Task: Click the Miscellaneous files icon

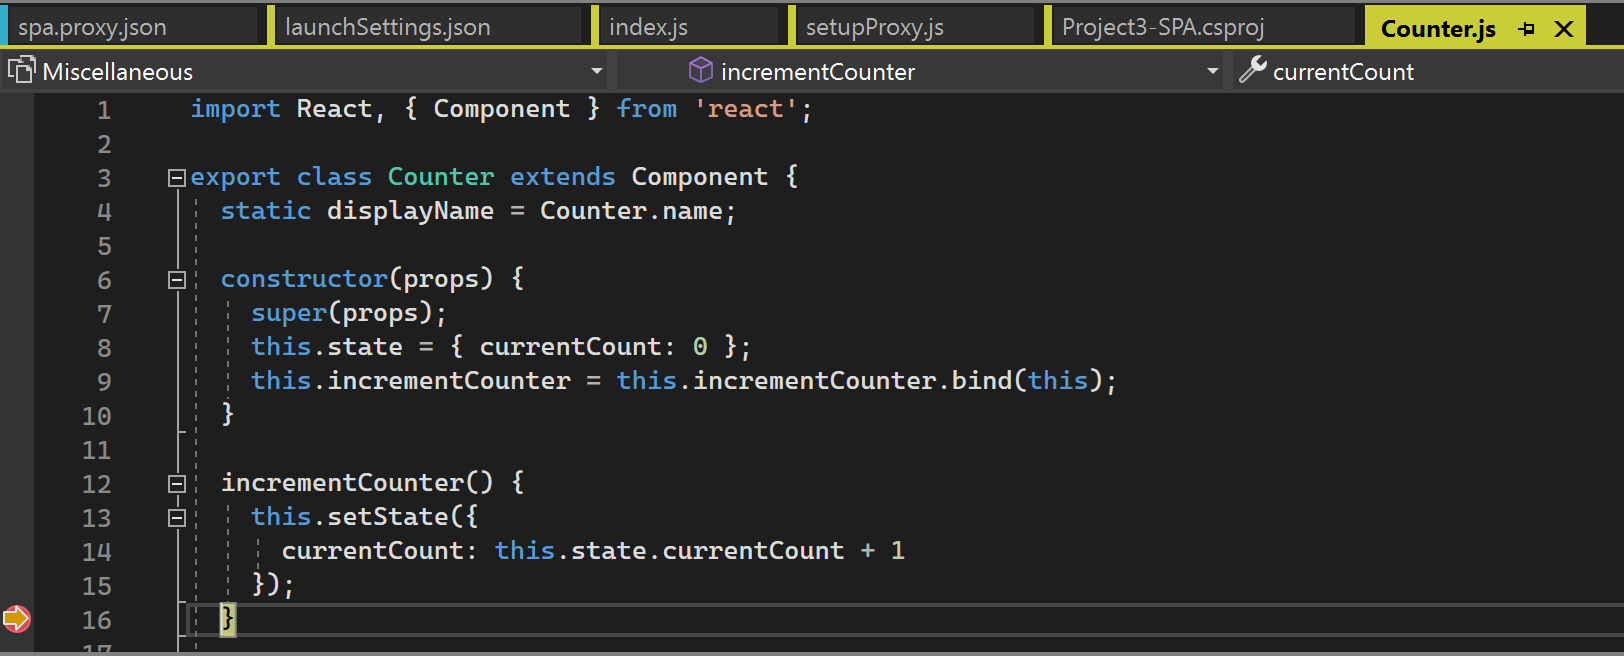Action: (x=21, y=70)
